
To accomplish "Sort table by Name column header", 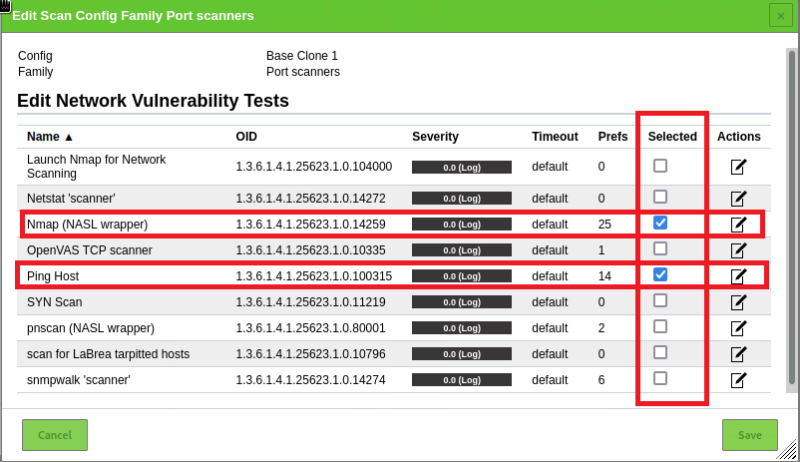I will [x=50, y=137].
